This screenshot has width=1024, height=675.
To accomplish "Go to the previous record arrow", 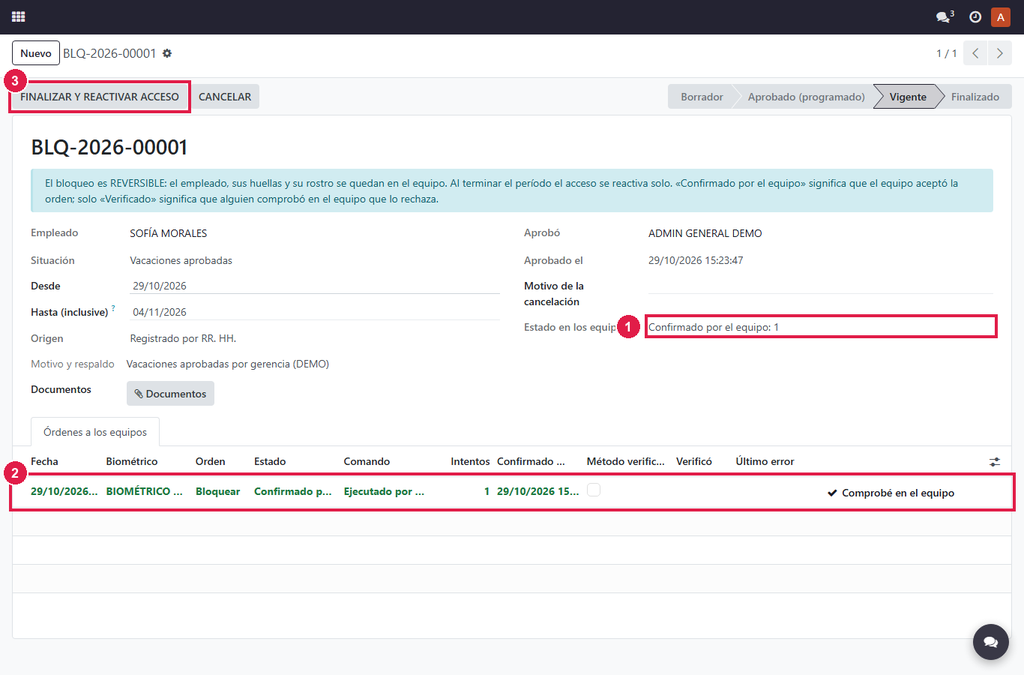I will [975, 54].
